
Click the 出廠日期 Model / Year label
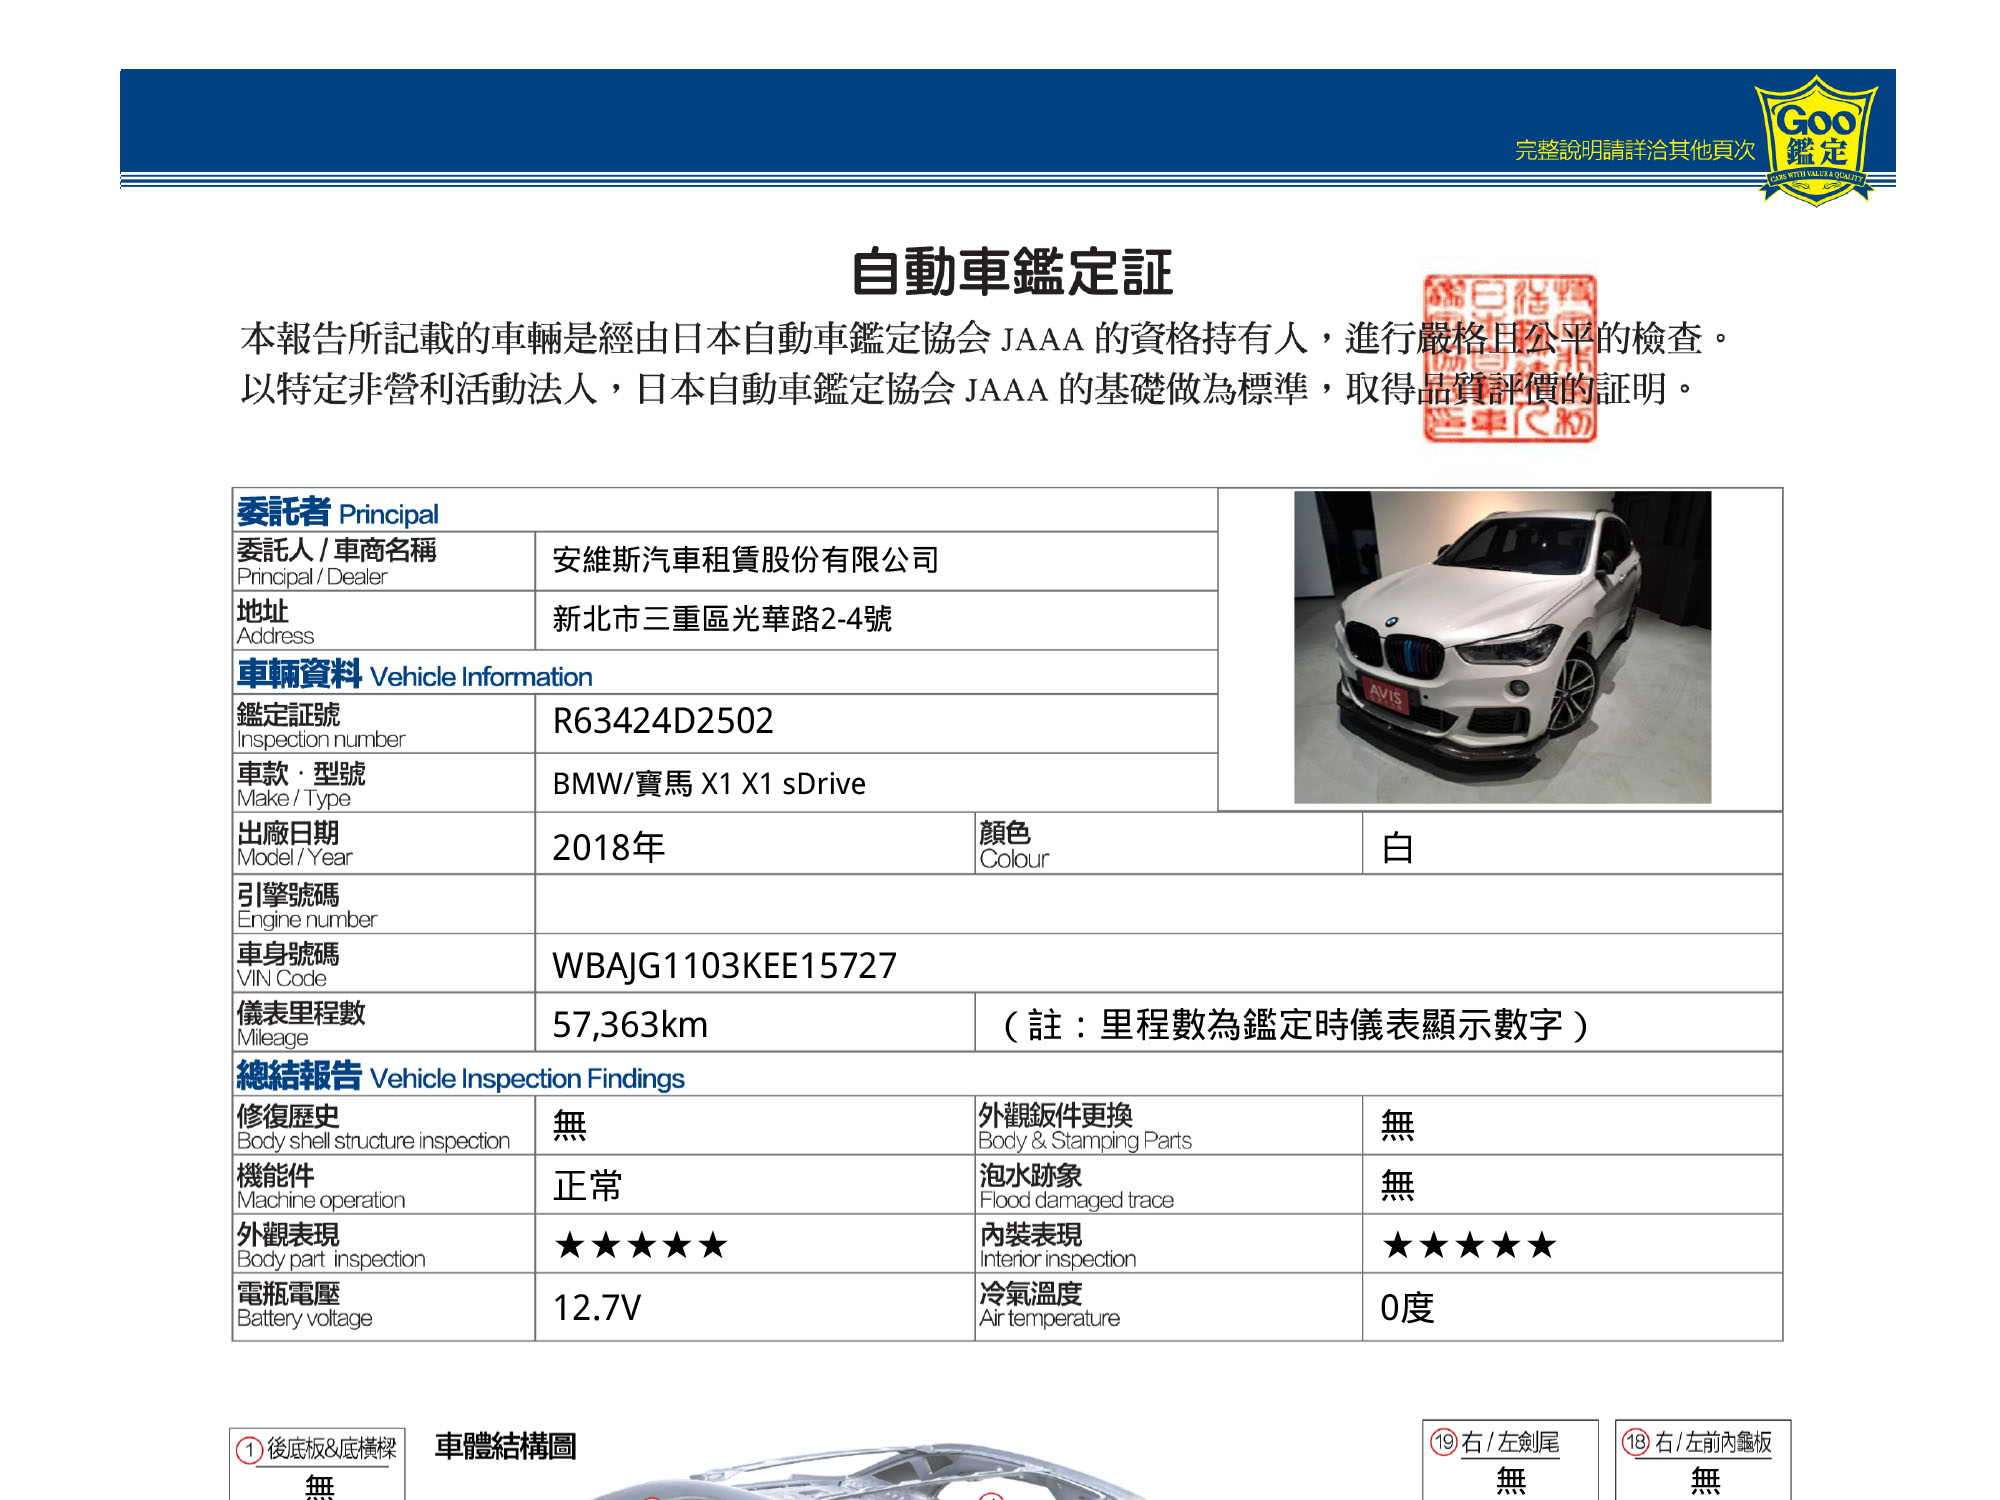click(x=294, y=844)
